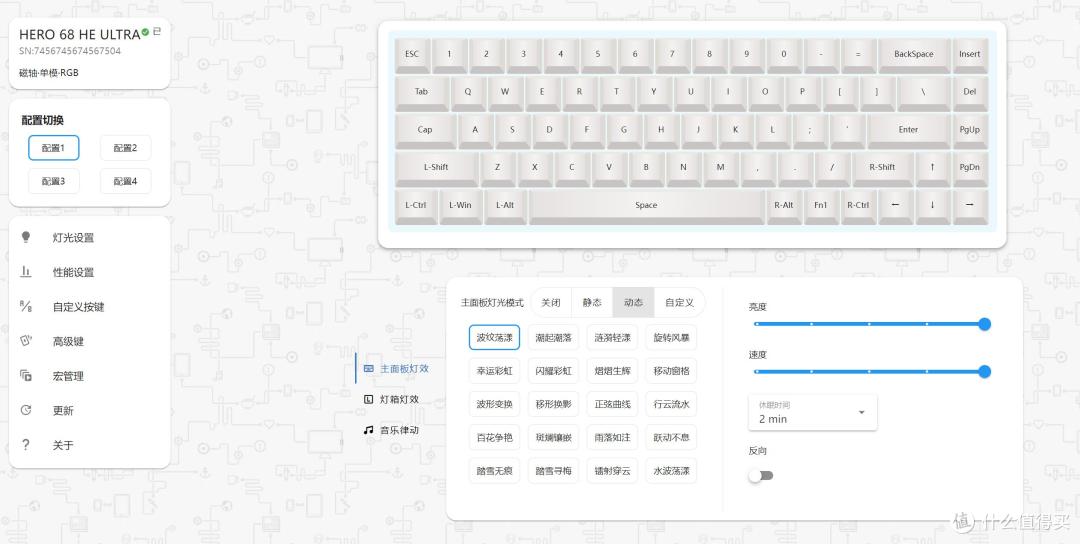Select the left arrow key
This screenshot has width=1080, height=544.
click(895, 207)
